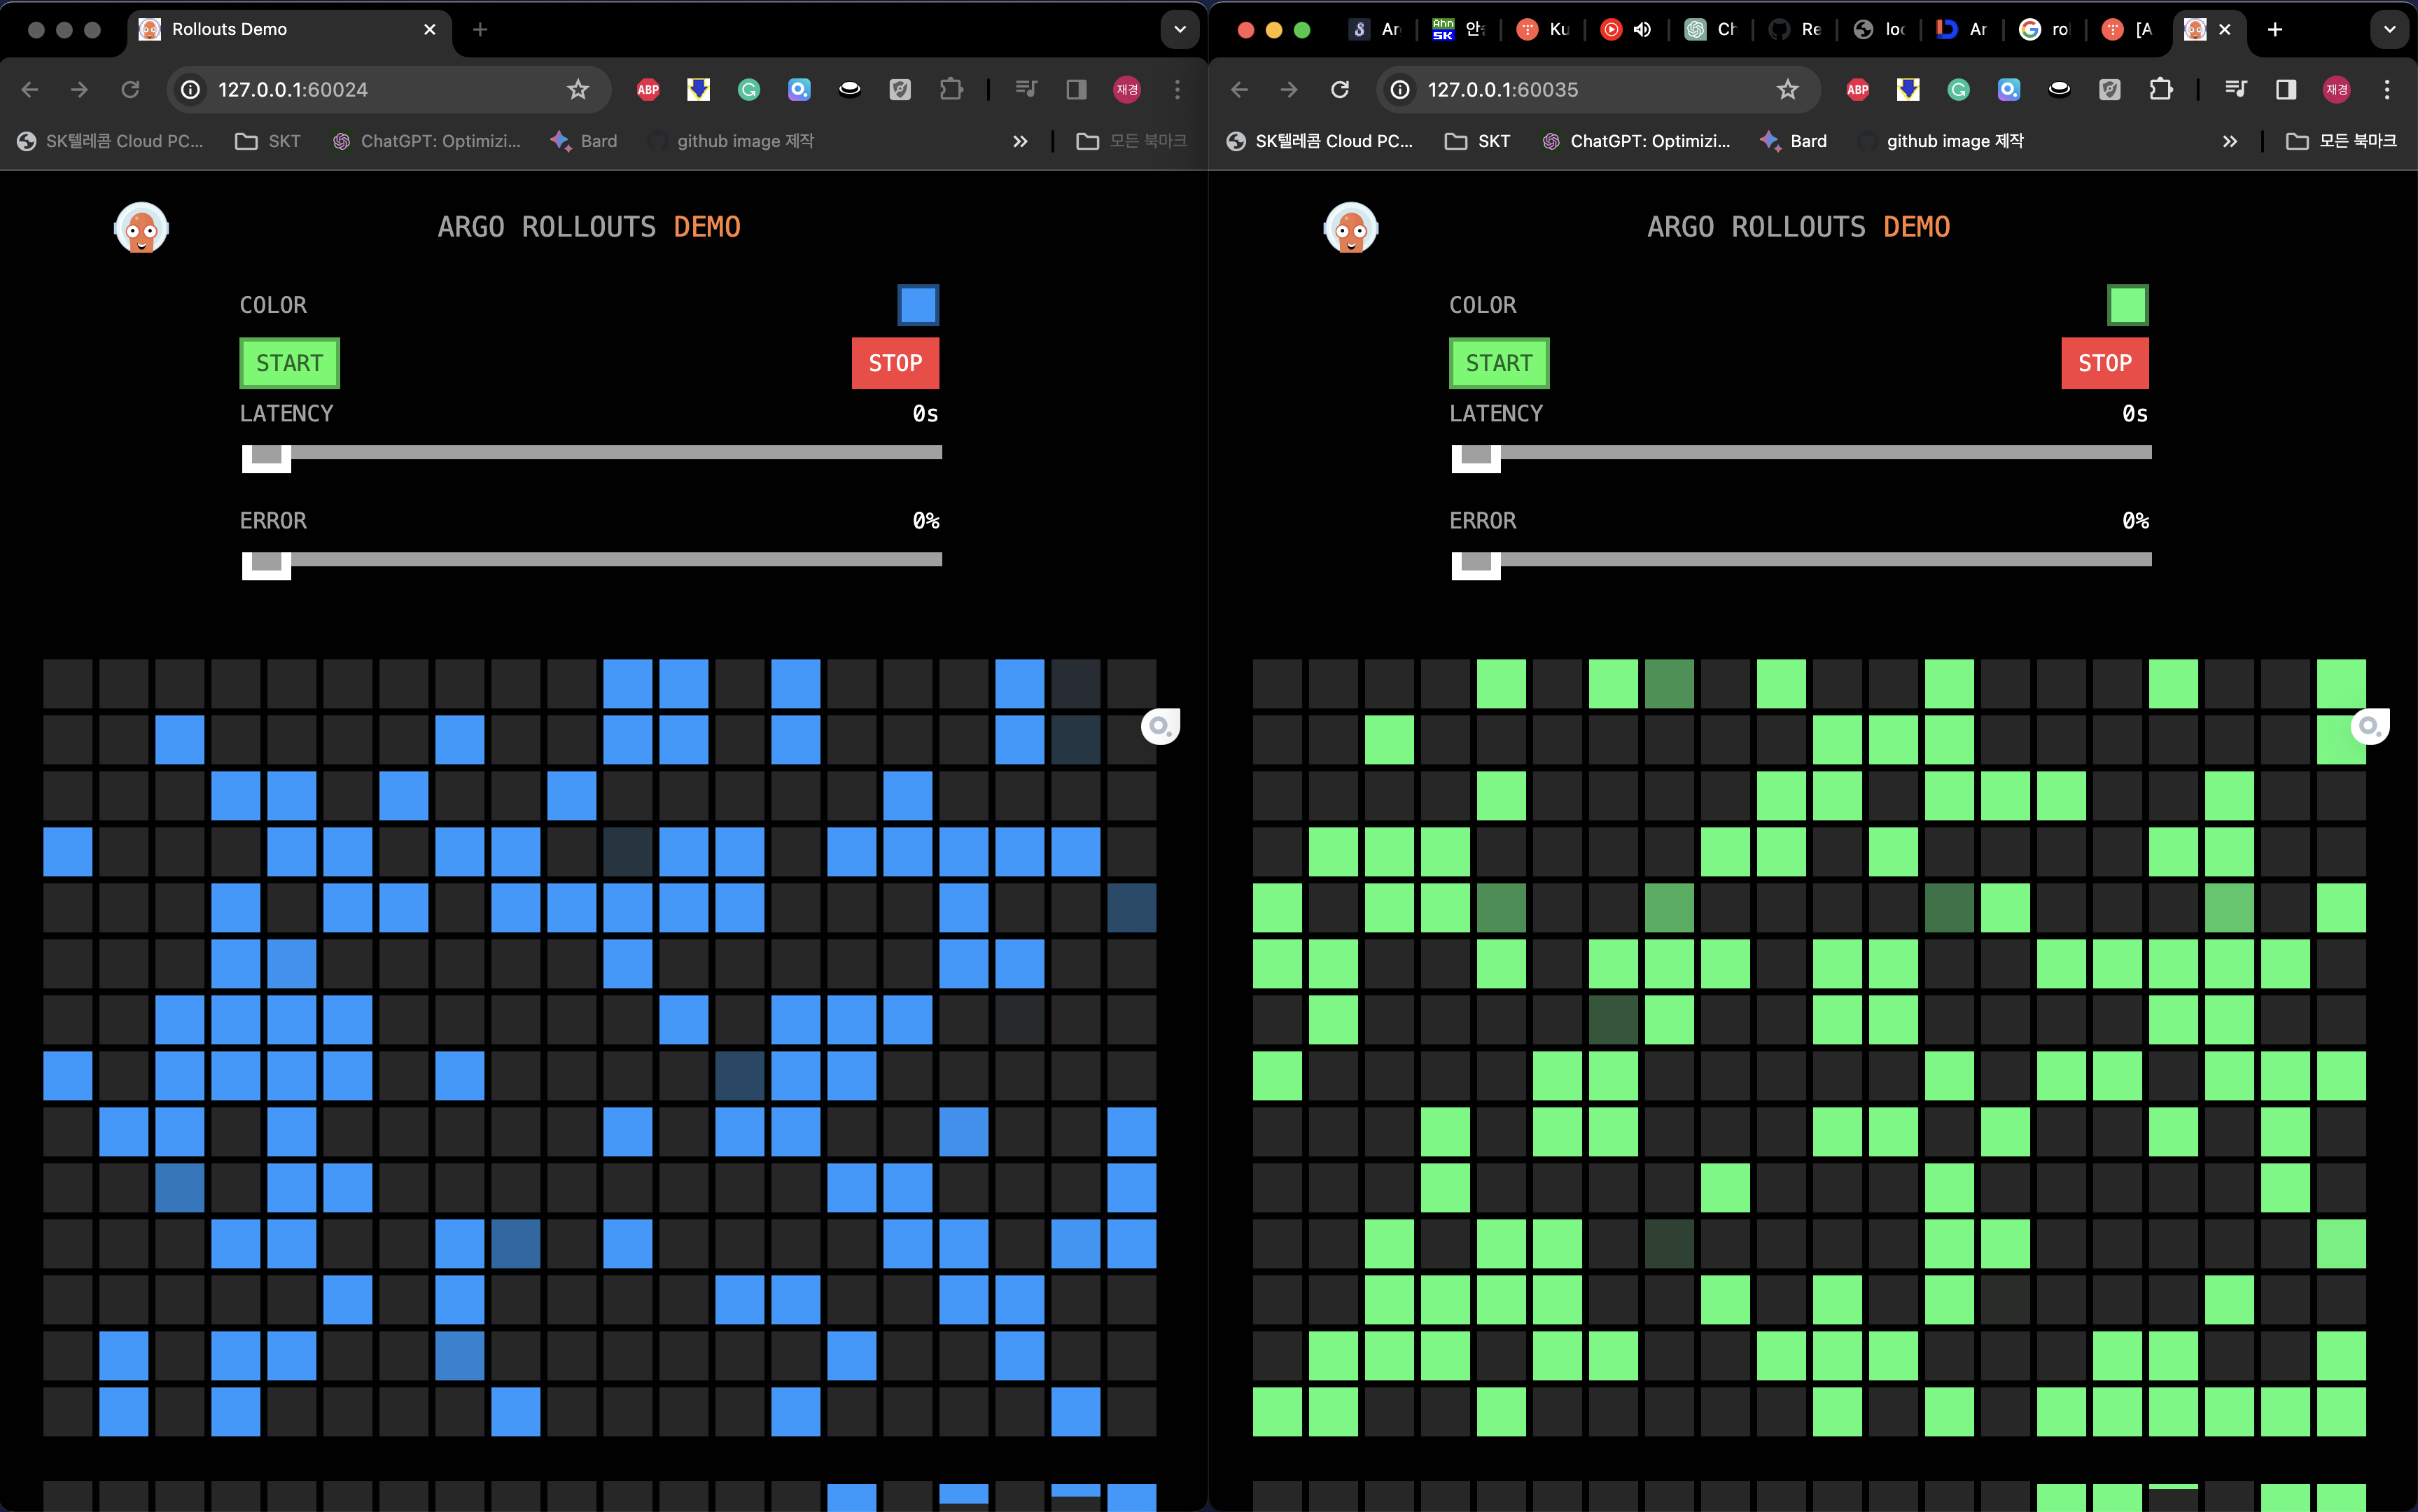Open Chrome three-dot menu in left window
The width and height of the screenshot is (2418, 1512).
coord(1178,90)
